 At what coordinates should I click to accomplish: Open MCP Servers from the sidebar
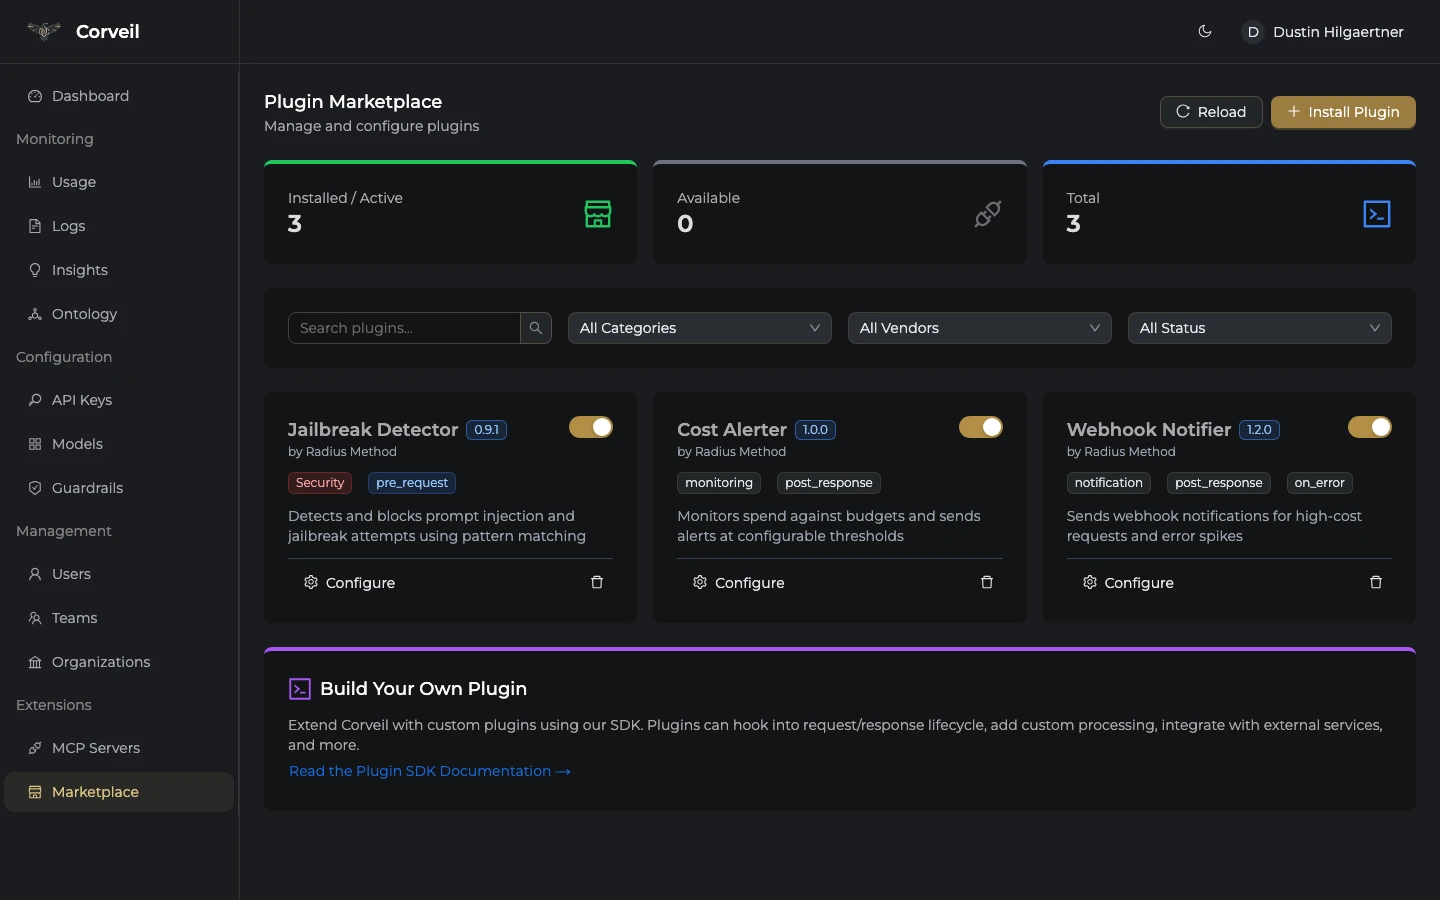coord(95,748)
